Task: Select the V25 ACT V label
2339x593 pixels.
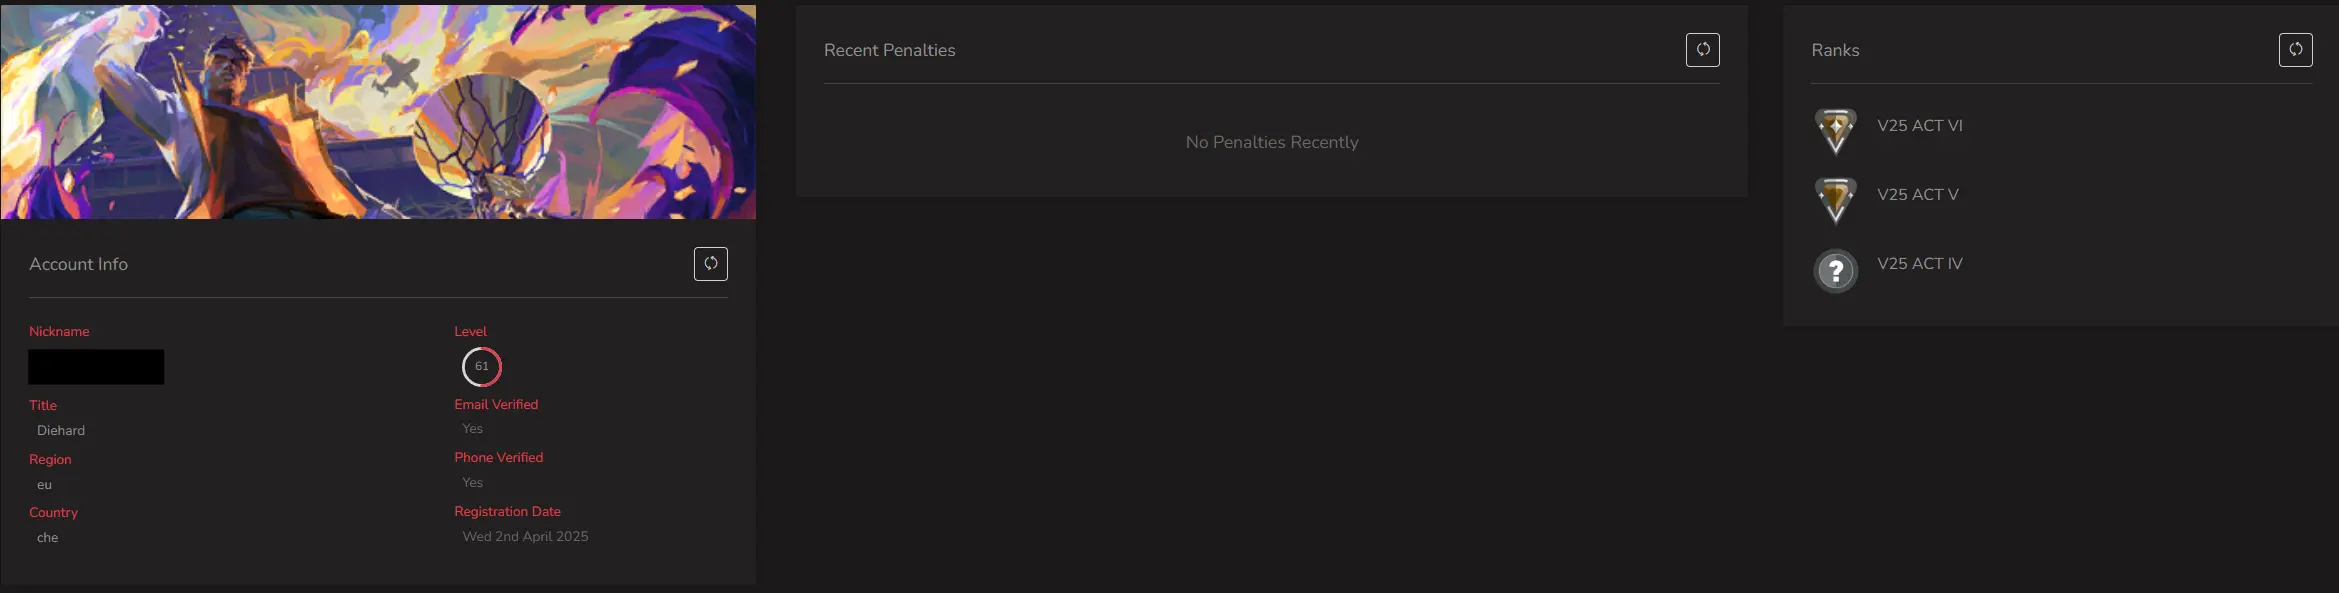Action: pos(1917,195)
